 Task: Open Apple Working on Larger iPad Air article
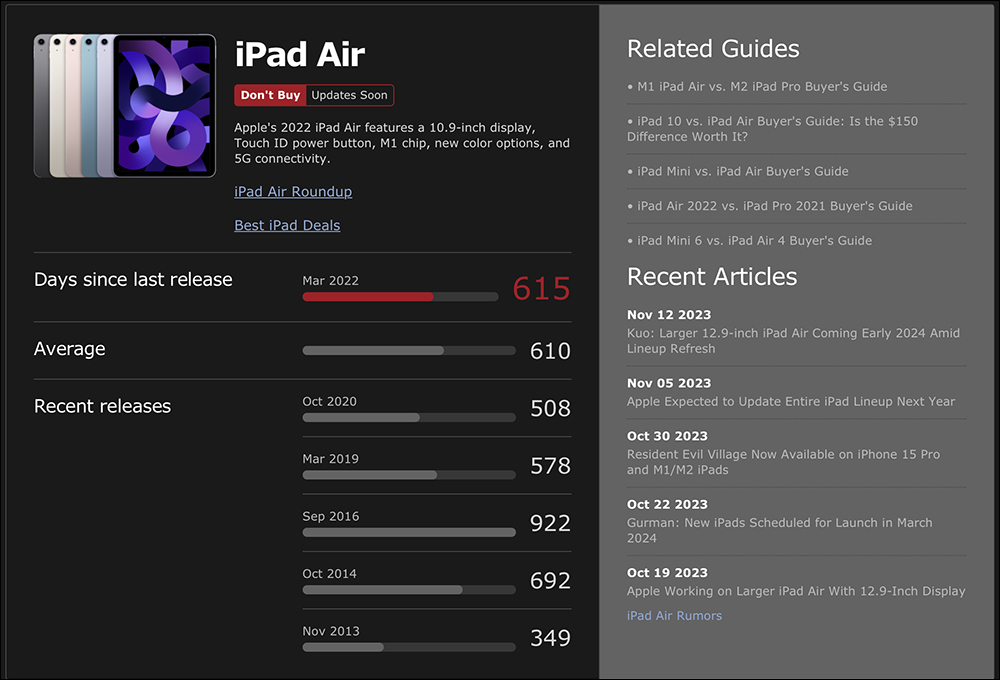coord(796,591)
